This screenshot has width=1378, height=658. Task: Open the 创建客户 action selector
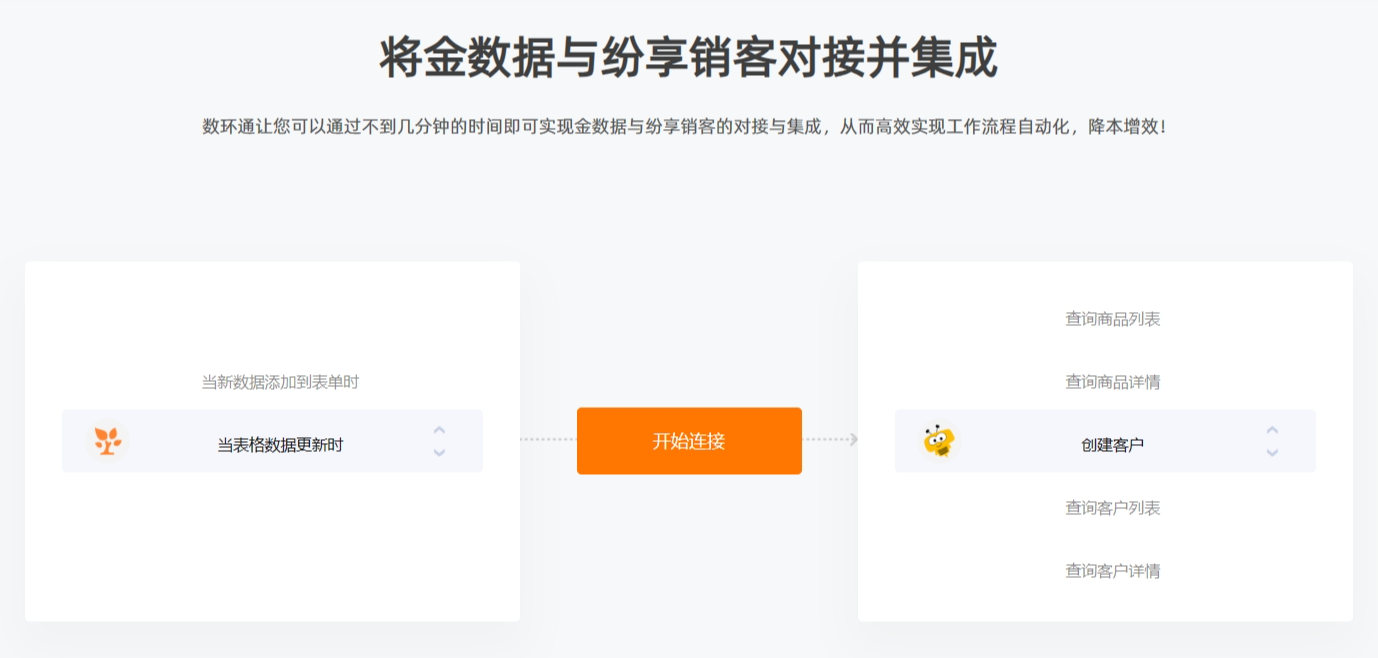[1105, 441]
